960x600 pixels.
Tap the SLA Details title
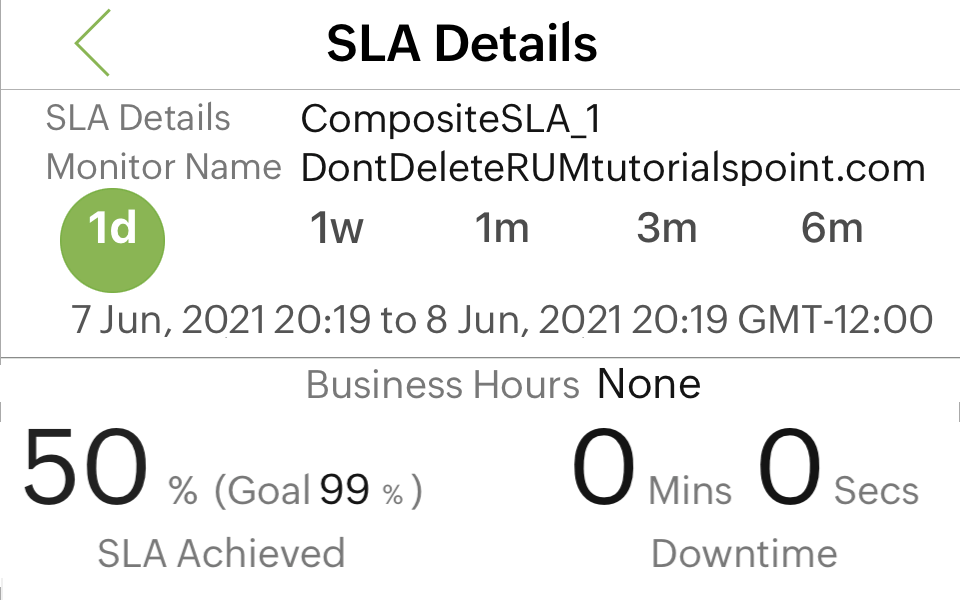tap(462, 44)
